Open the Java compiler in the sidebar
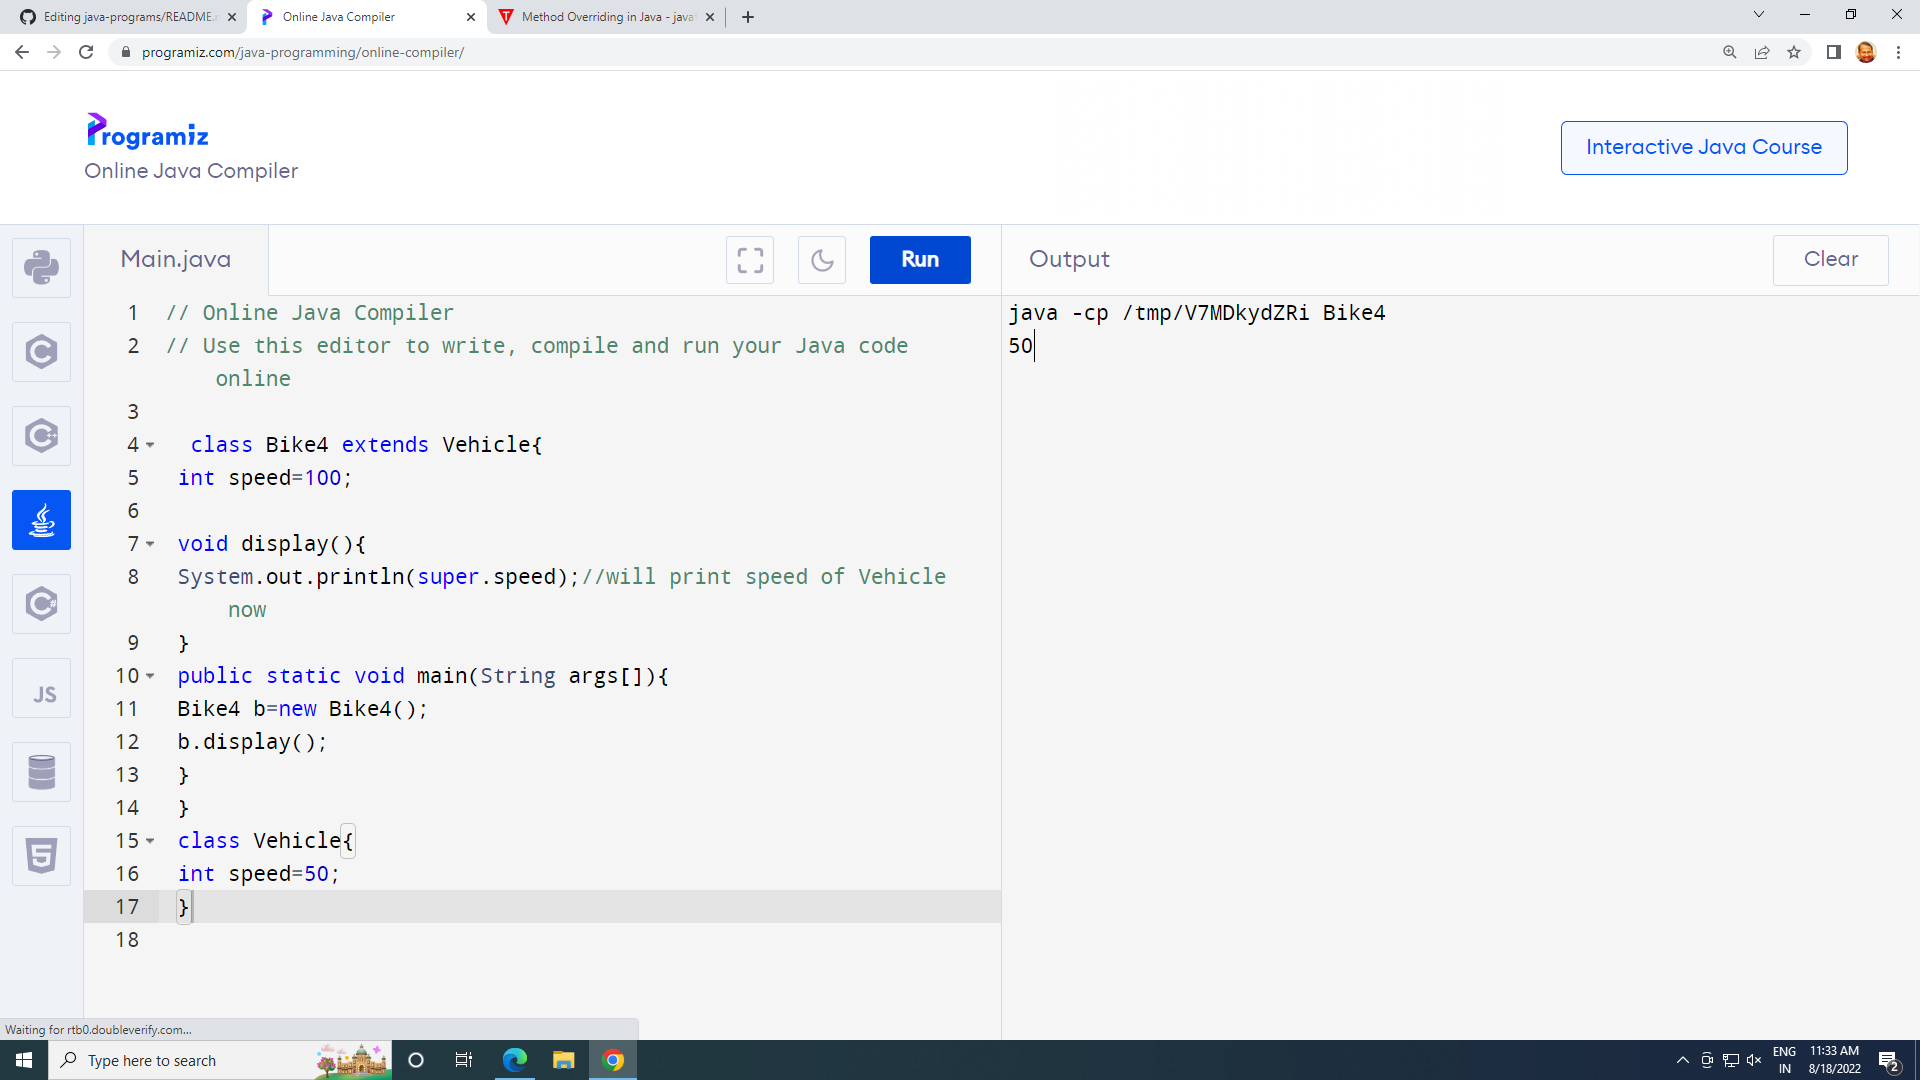The width and height of the screenshot is (1920, 1080). click(41, 519)
